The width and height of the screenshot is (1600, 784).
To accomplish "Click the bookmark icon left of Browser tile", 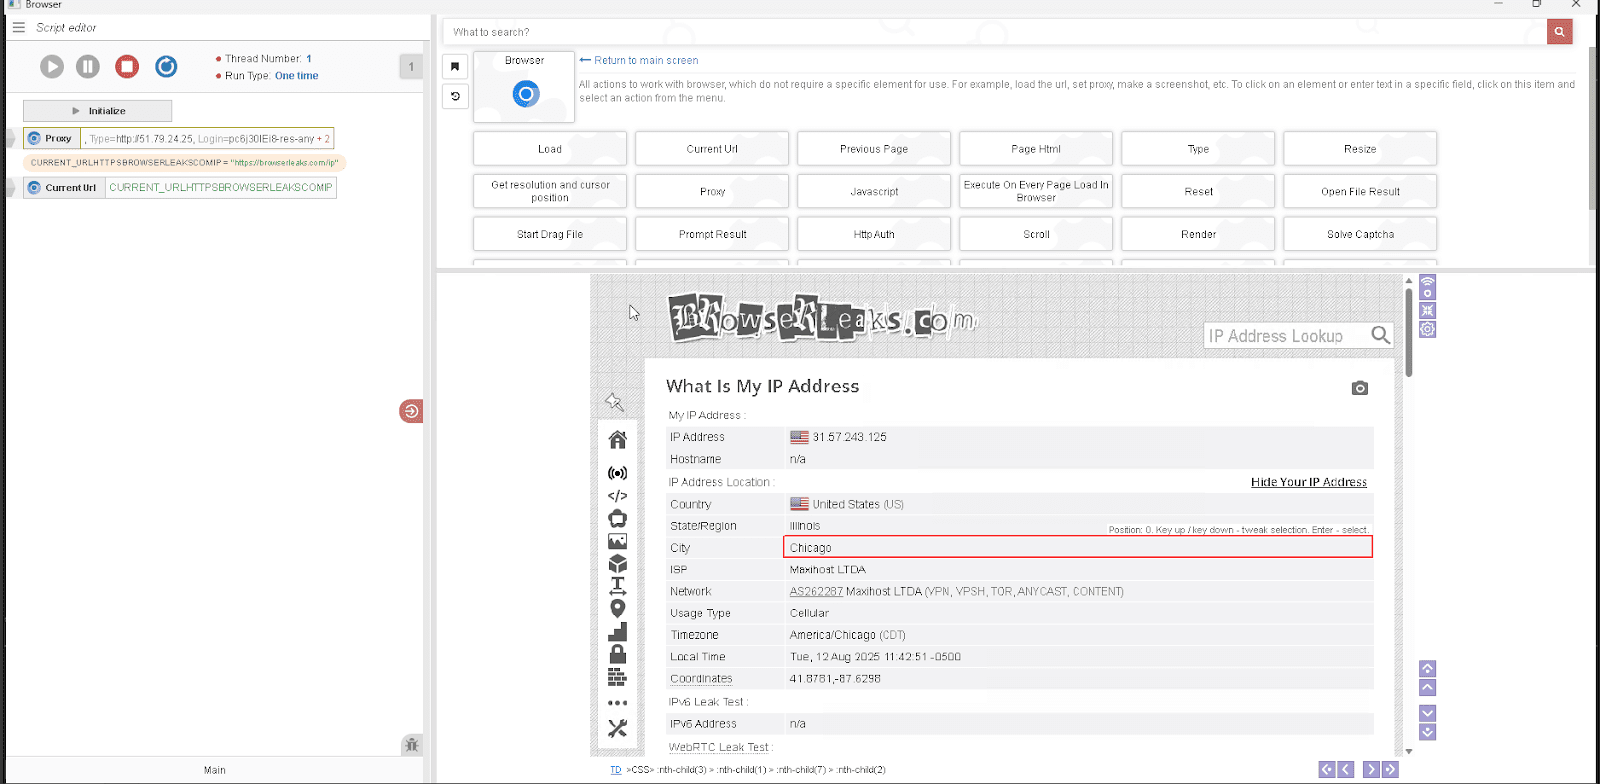I will [455, 67].
